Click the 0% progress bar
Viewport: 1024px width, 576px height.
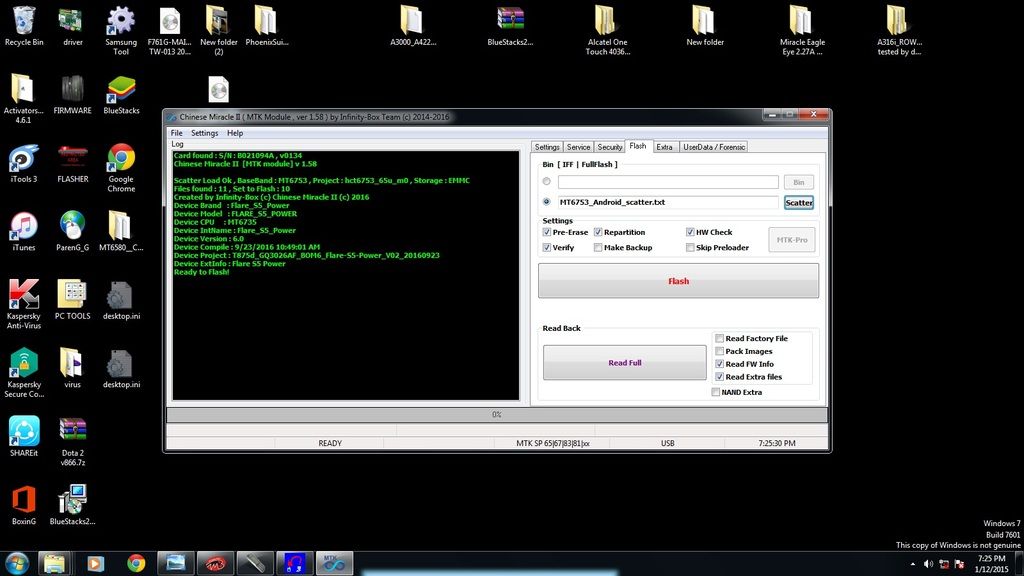(x=496, y=414)
